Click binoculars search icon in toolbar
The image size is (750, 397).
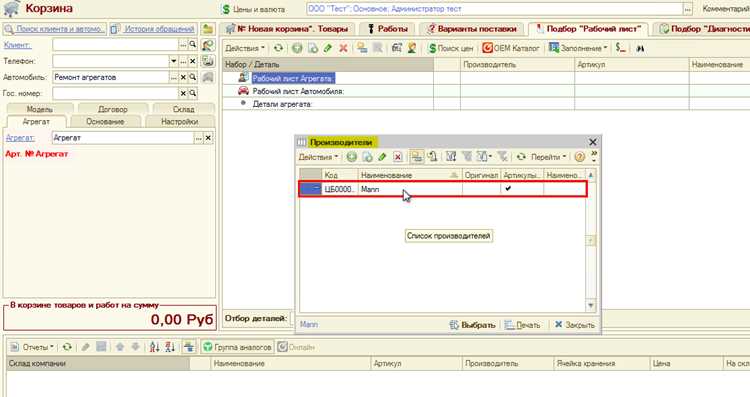pos(640,48)
